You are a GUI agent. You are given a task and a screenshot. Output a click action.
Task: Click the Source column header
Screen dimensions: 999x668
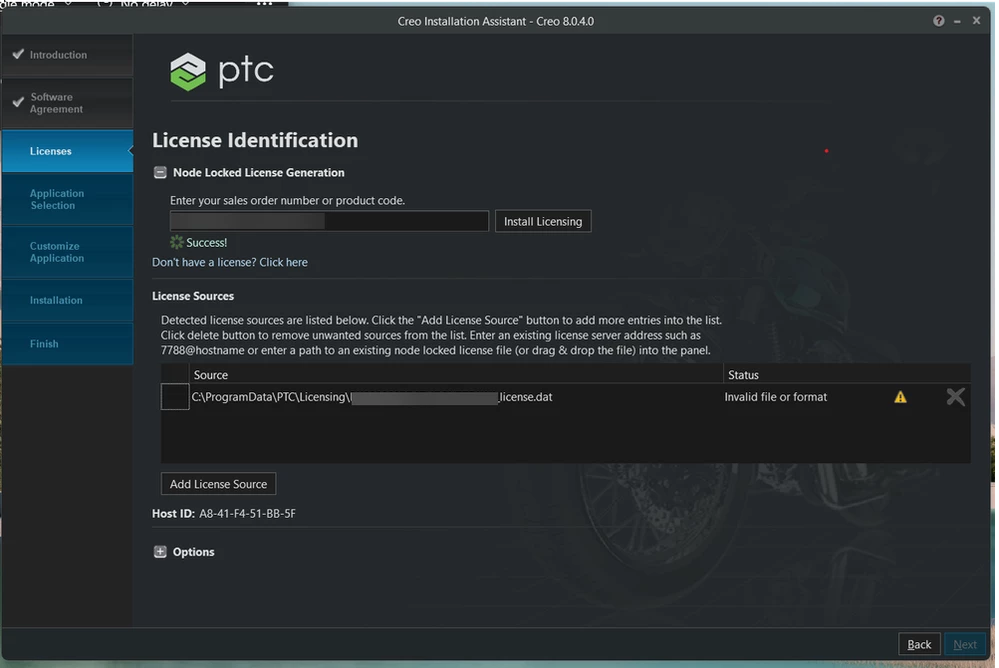[211, 375]
